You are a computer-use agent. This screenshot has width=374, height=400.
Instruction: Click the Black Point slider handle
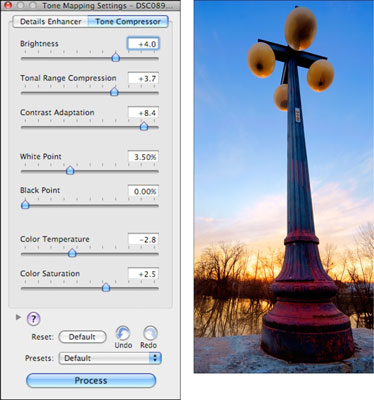click(x=25, y=204)
